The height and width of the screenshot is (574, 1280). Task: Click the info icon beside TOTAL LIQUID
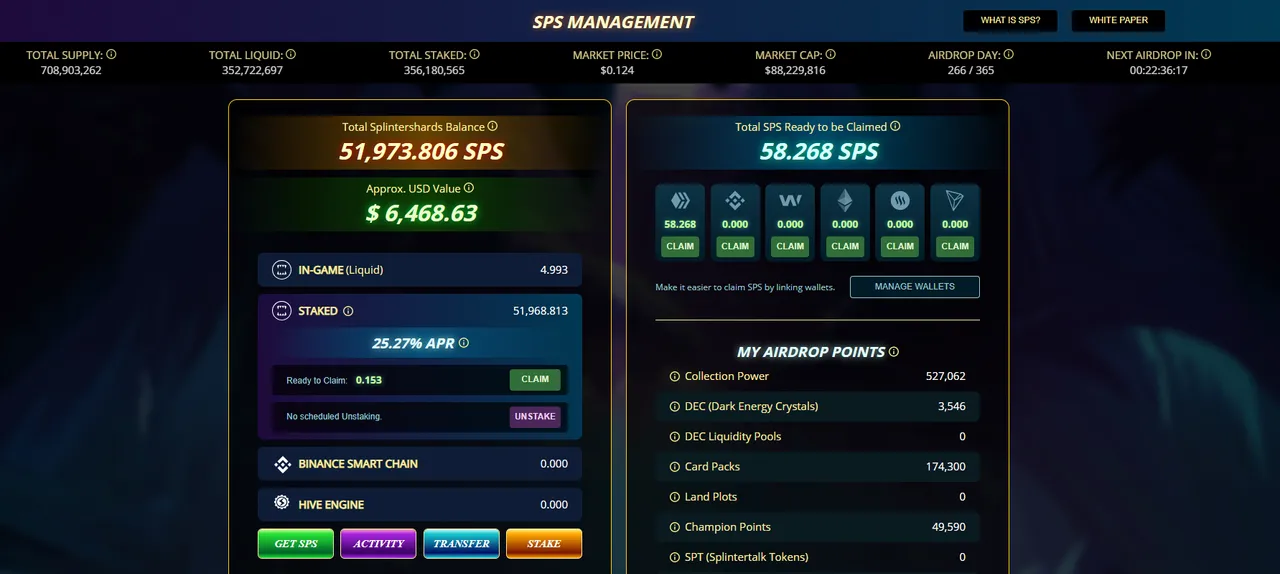click(x=290, y=55)
